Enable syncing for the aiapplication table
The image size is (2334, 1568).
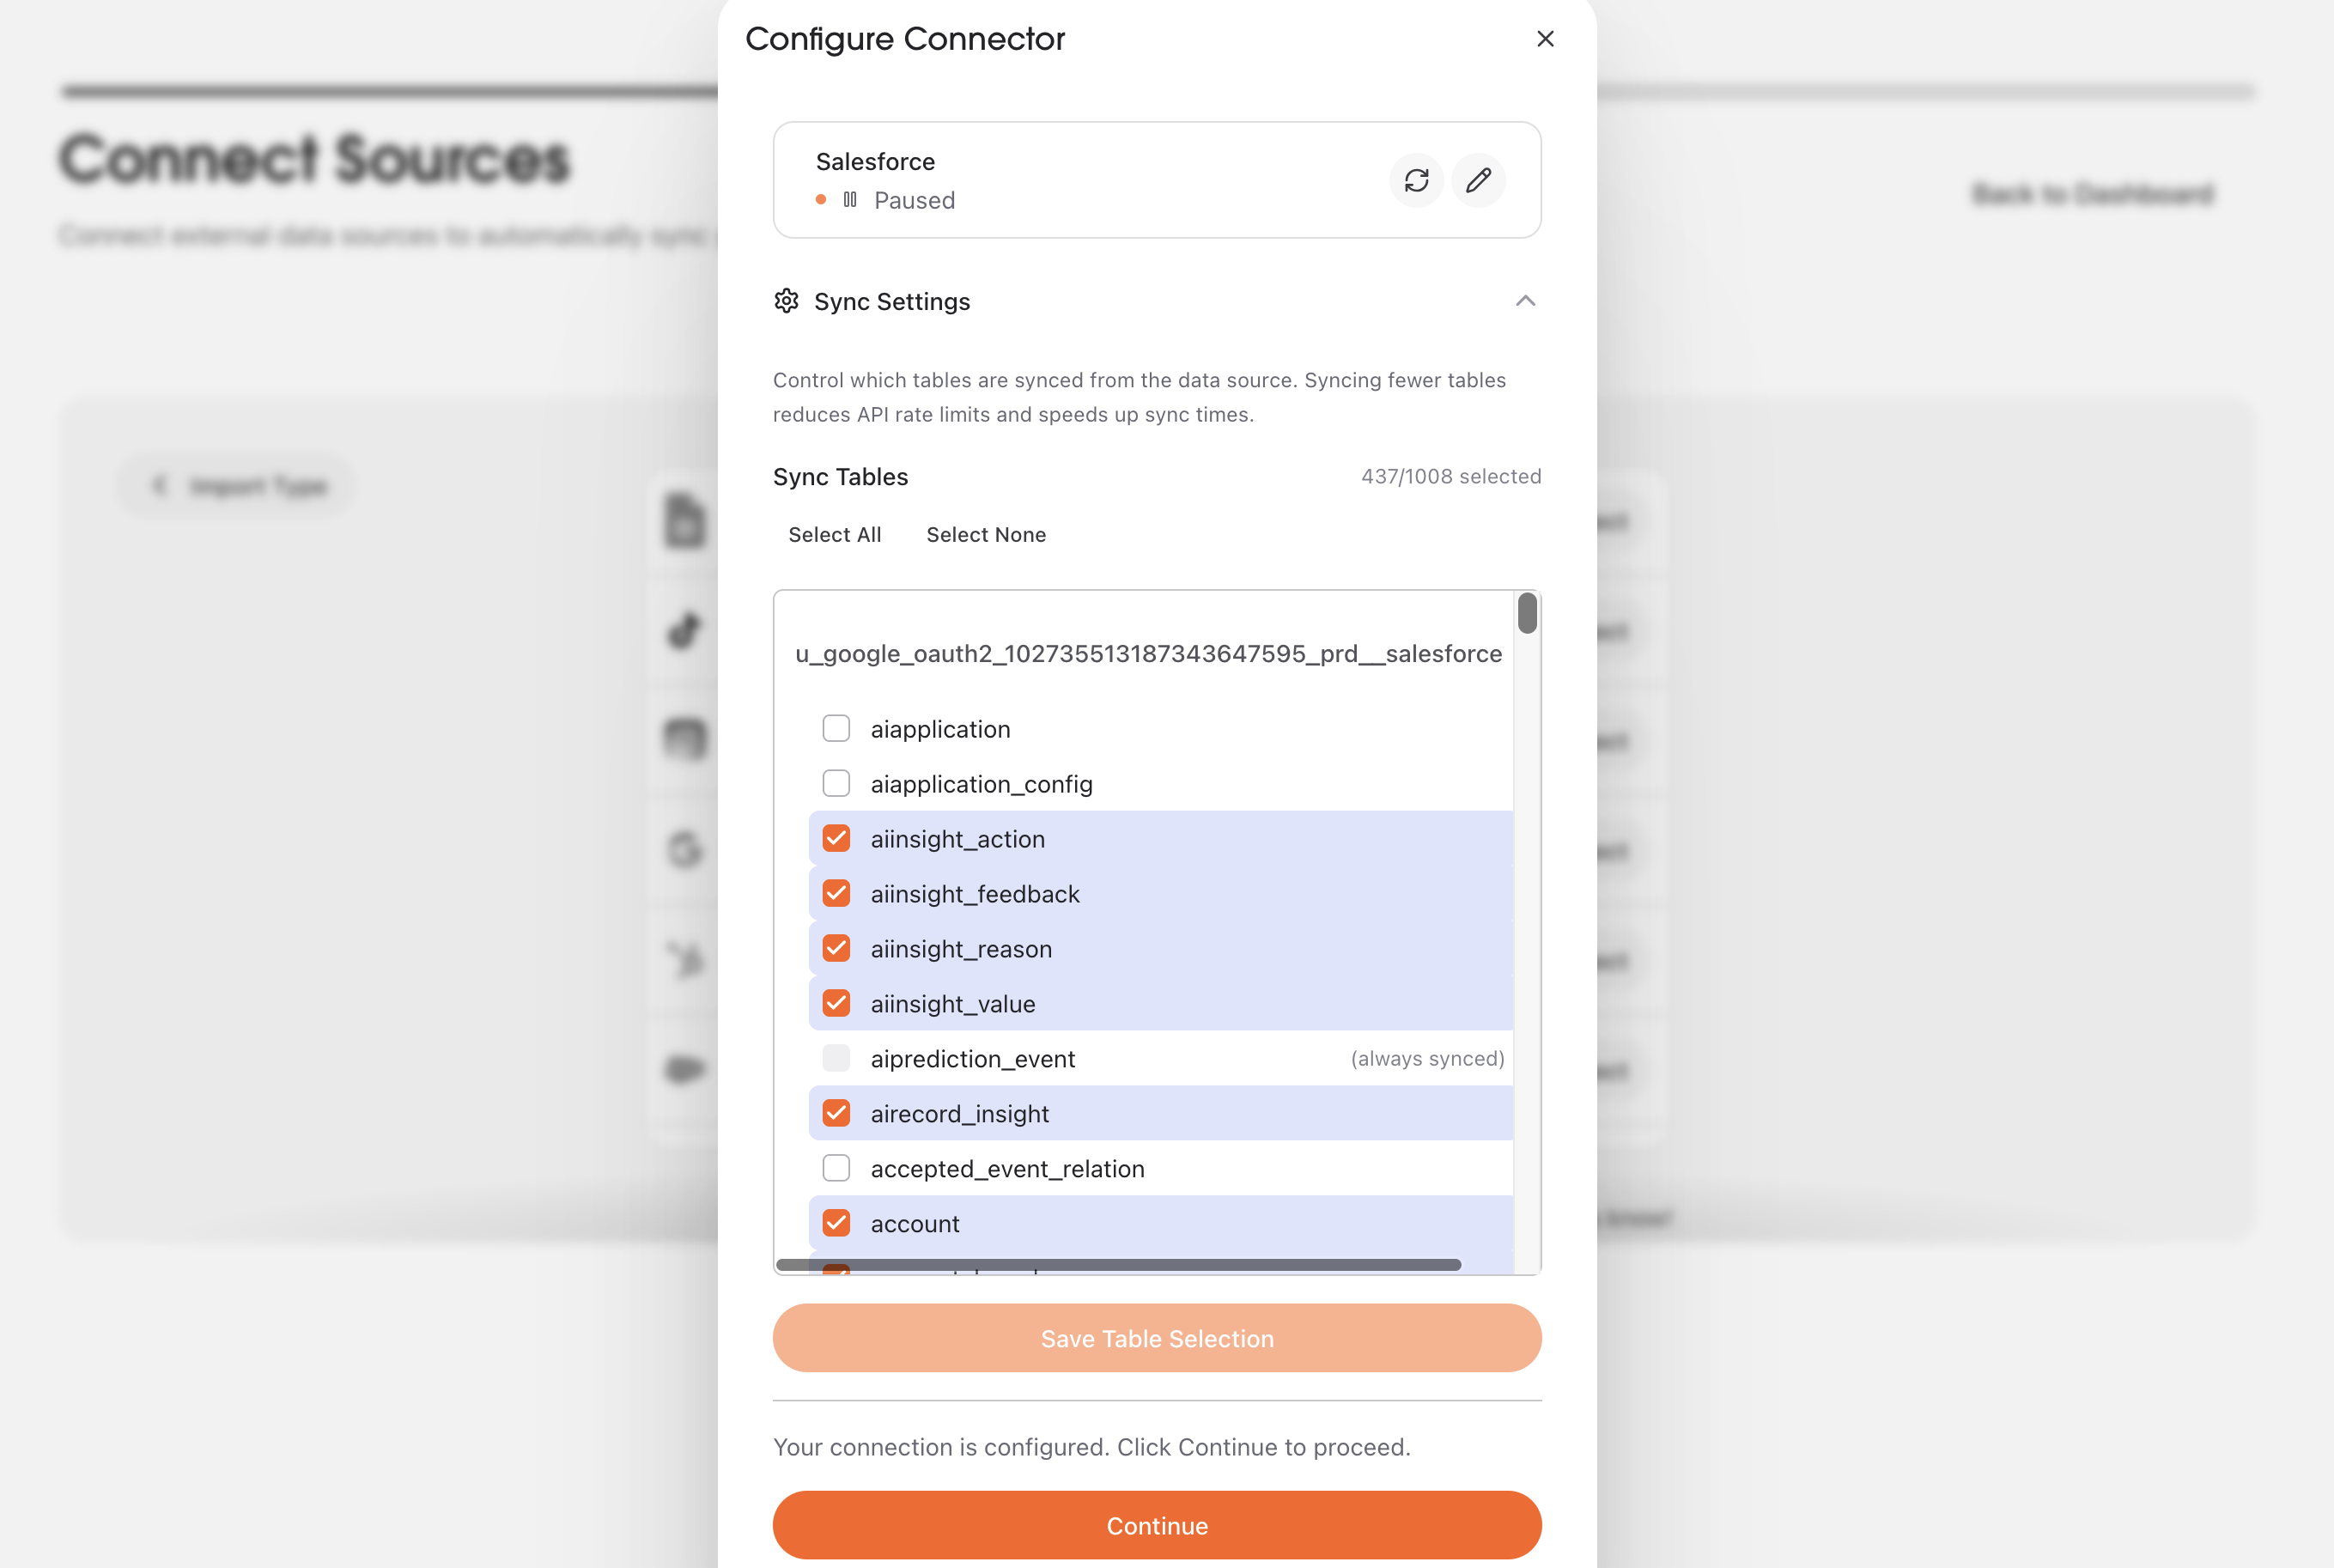click(835, 728)
